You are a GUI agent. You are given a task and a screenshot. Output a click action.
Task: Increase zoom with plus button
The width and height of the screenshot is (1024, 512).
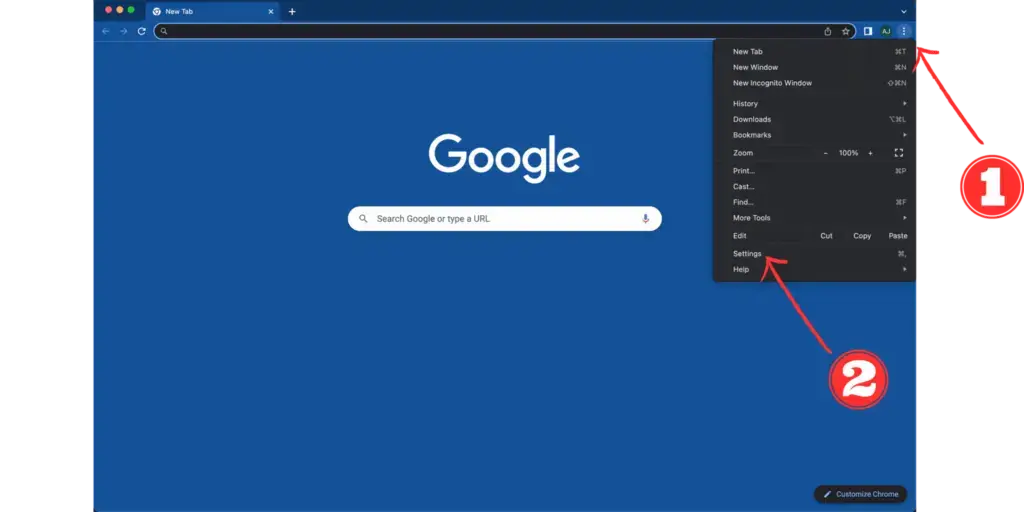(870, 153)
